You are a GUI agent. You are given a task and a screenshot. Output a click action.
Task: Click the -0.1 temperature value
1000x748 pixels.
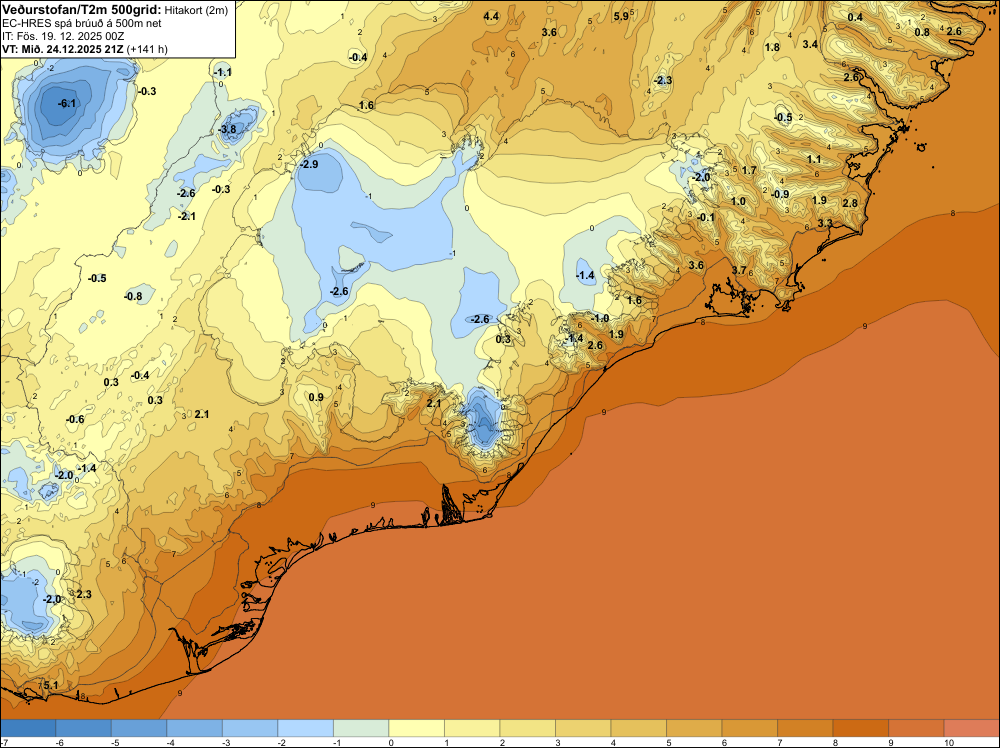706,217
